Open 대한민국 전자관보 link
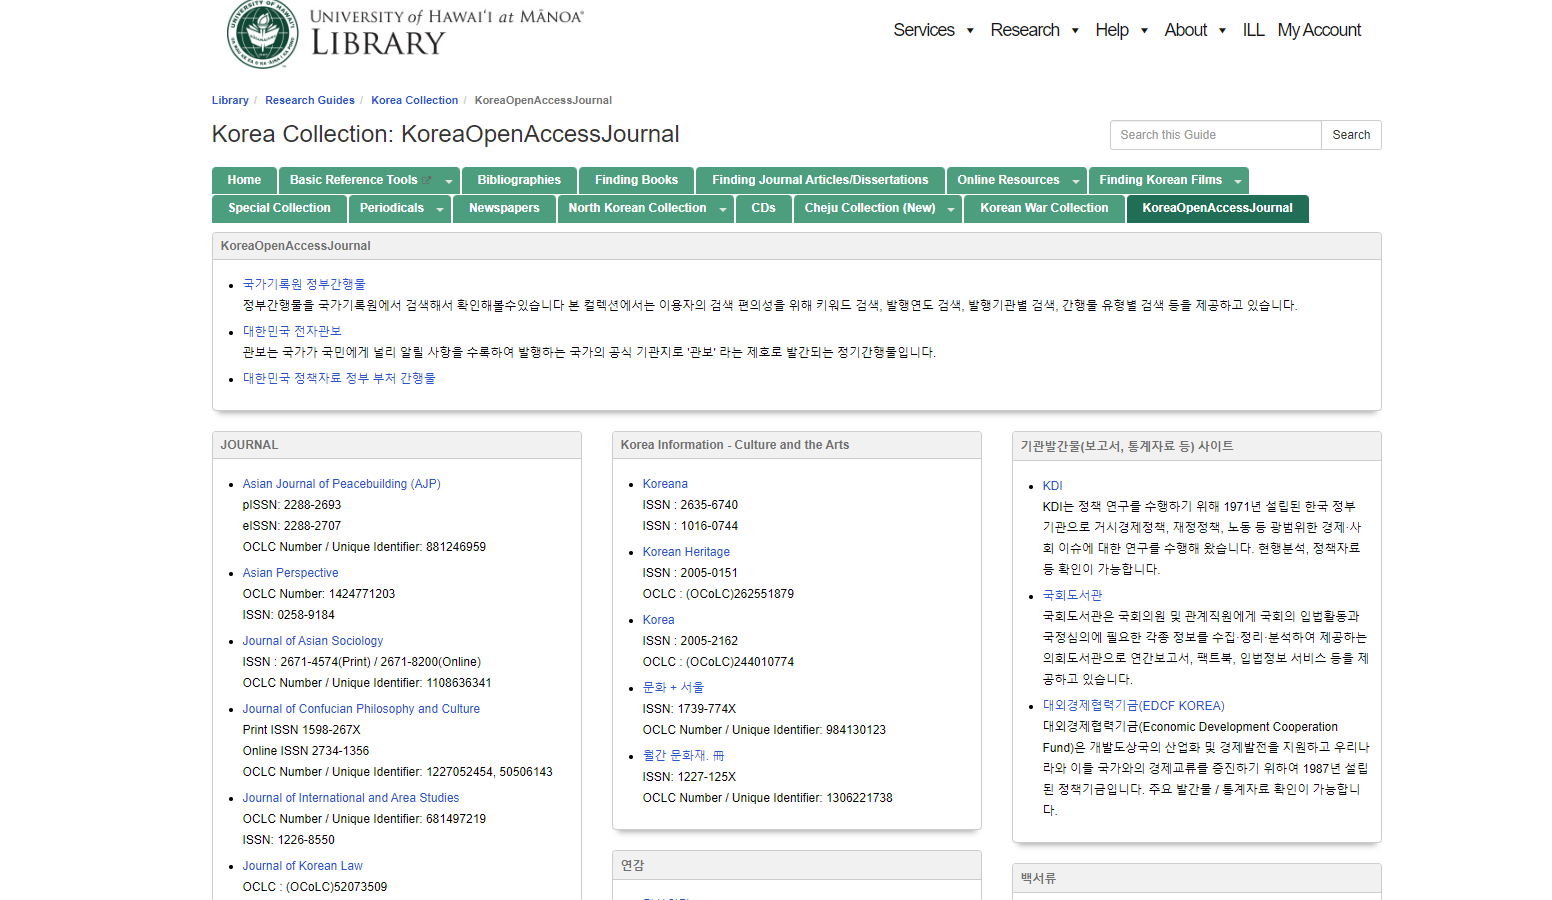The height and width of the screenshot is (900, 1552). pos(292,331)
